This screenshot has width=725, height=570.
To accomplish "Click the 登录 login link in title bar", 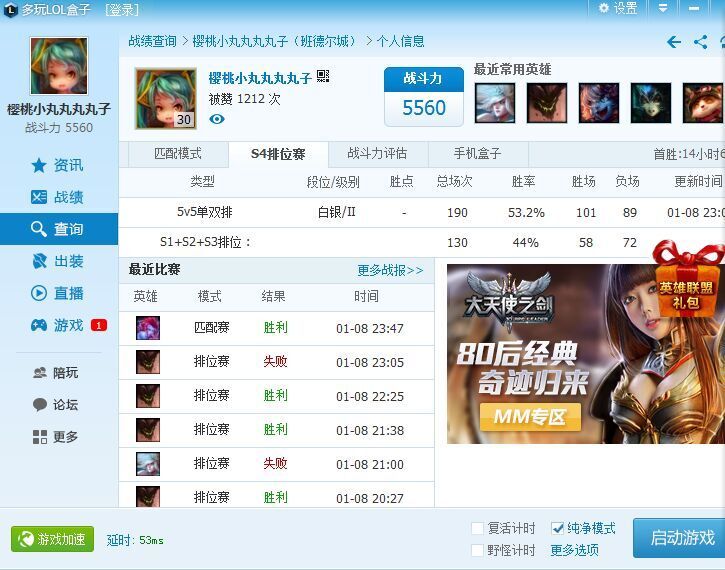I will [122, 9].
